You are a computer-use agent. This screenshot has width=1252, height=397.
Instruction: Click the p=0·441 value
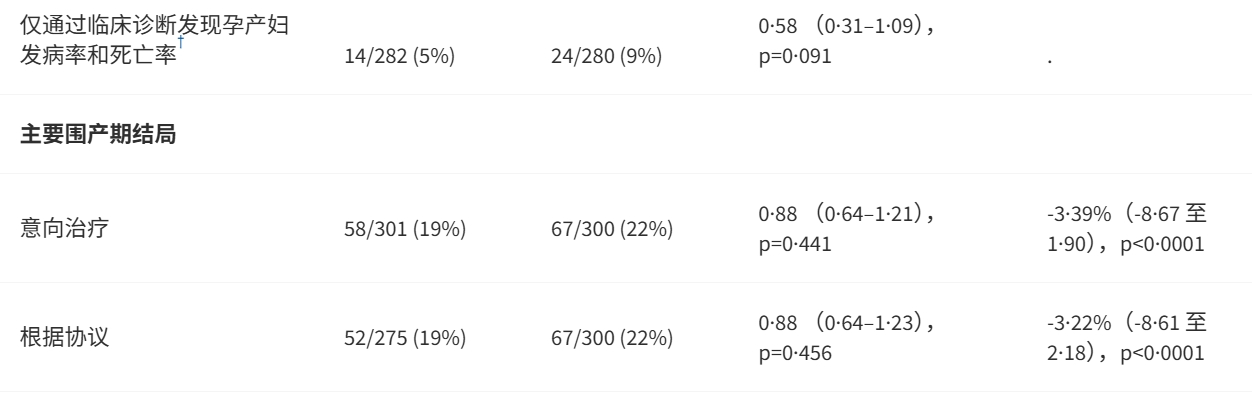pyautogui.click(x=795, y=242)
